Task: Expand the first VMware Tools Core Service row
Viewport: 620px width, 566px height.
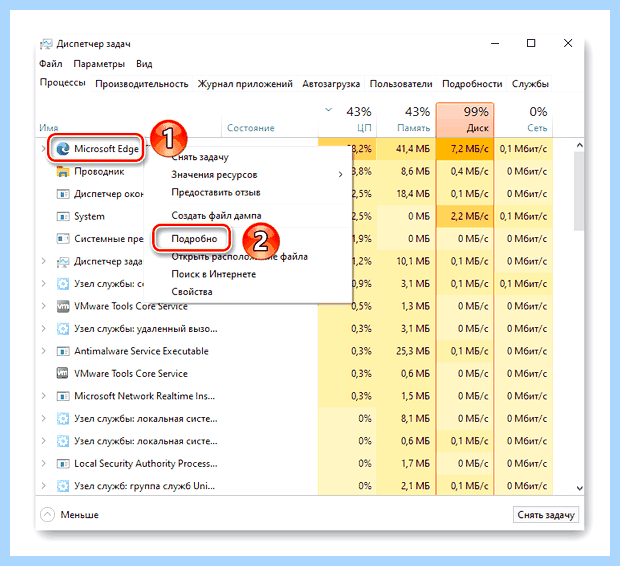Action: 43,307
